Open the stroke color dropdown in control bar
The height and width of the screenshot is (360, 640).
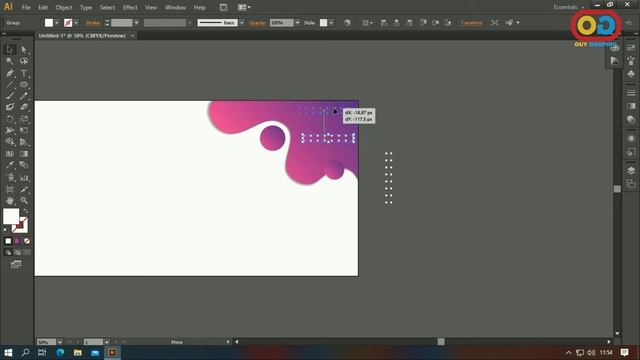[76, 23]
